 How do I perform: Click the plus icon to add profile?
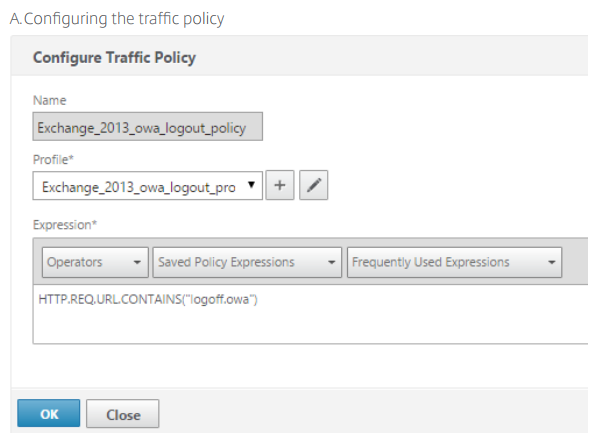tap(281, 186)
